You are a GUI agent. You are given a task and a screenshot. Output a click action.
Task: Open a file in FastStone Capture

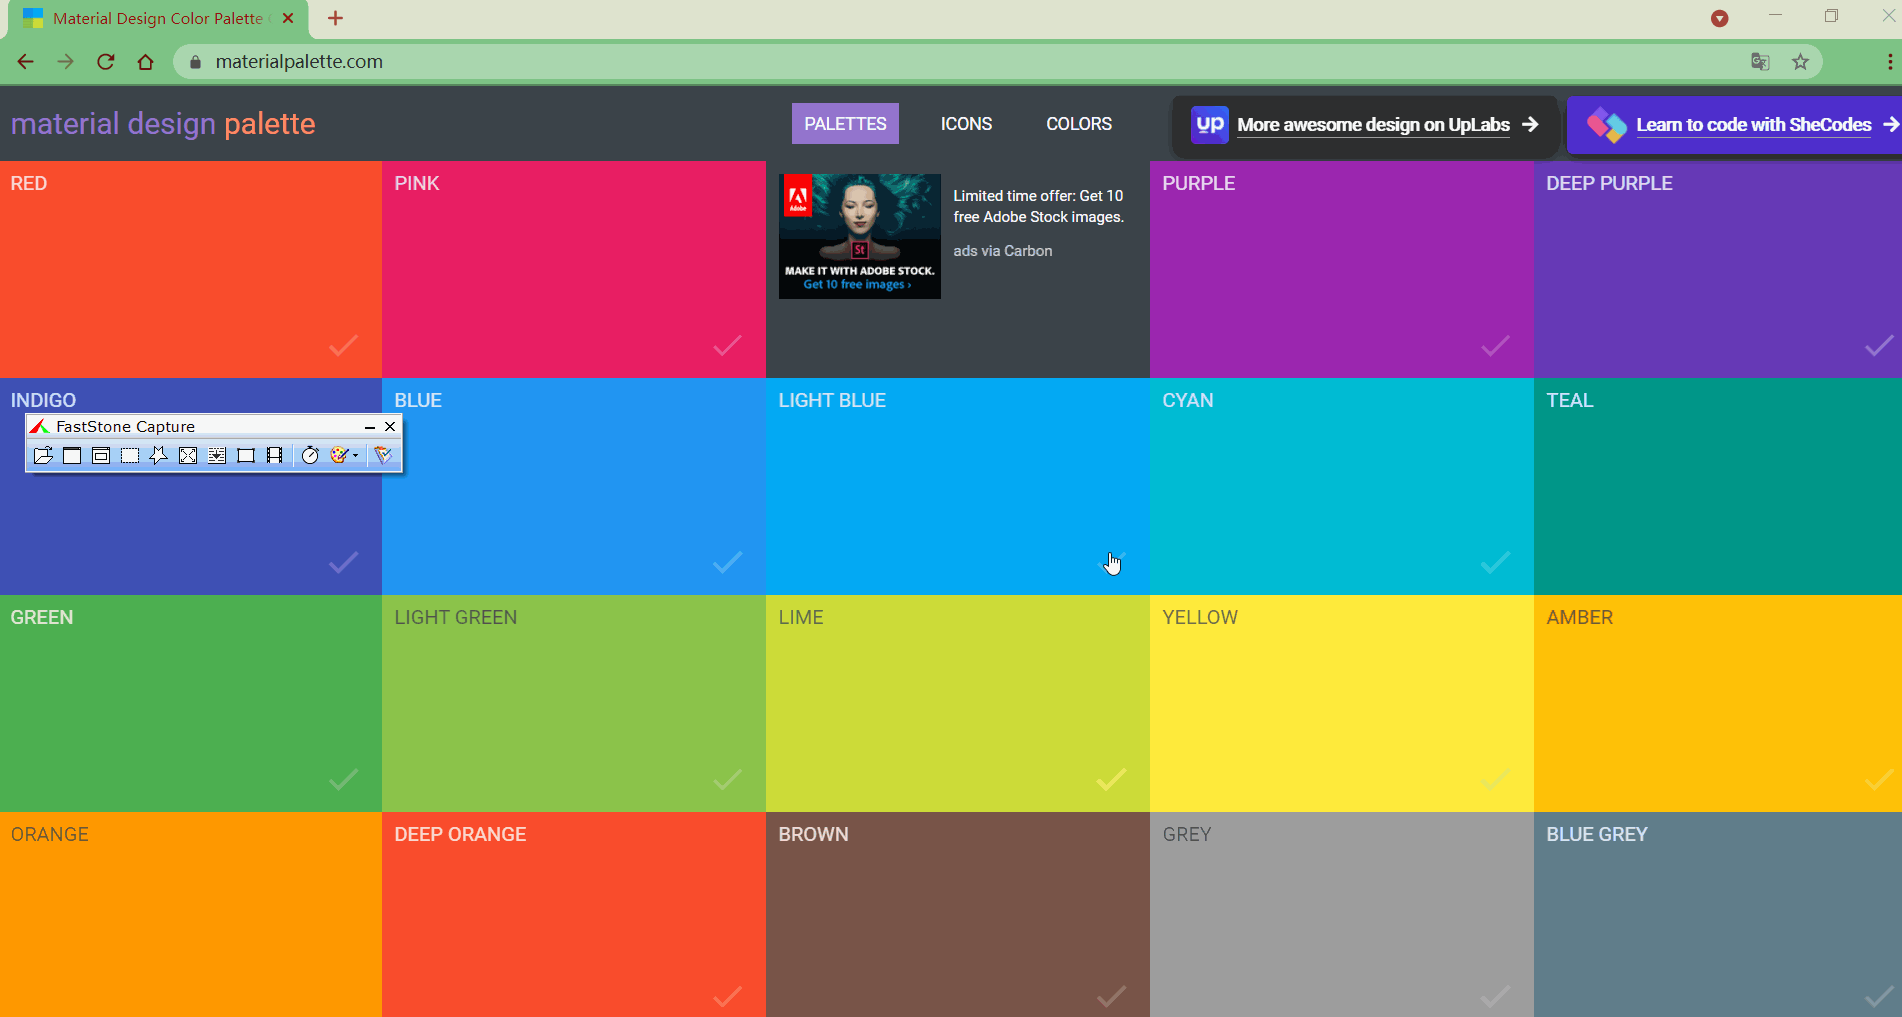coord(42,456)
